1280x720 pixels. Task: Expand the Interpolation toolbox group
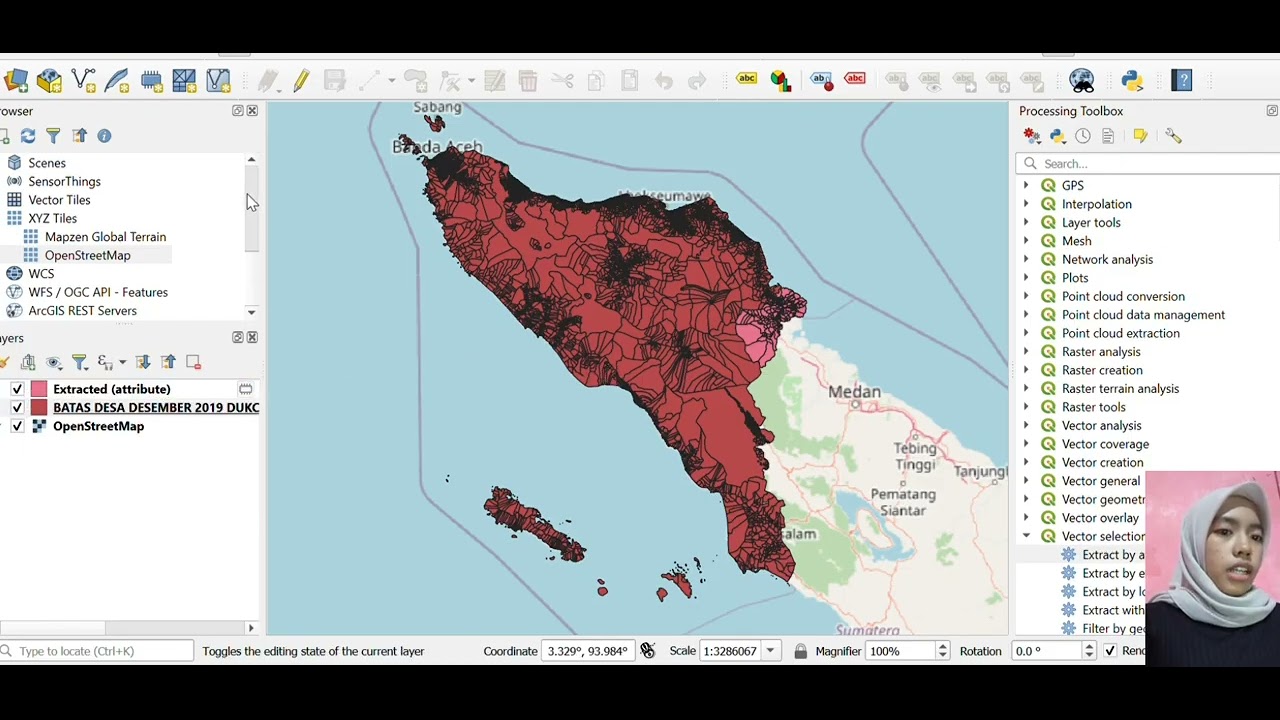pyautogui.click(x=1026, y=204)
